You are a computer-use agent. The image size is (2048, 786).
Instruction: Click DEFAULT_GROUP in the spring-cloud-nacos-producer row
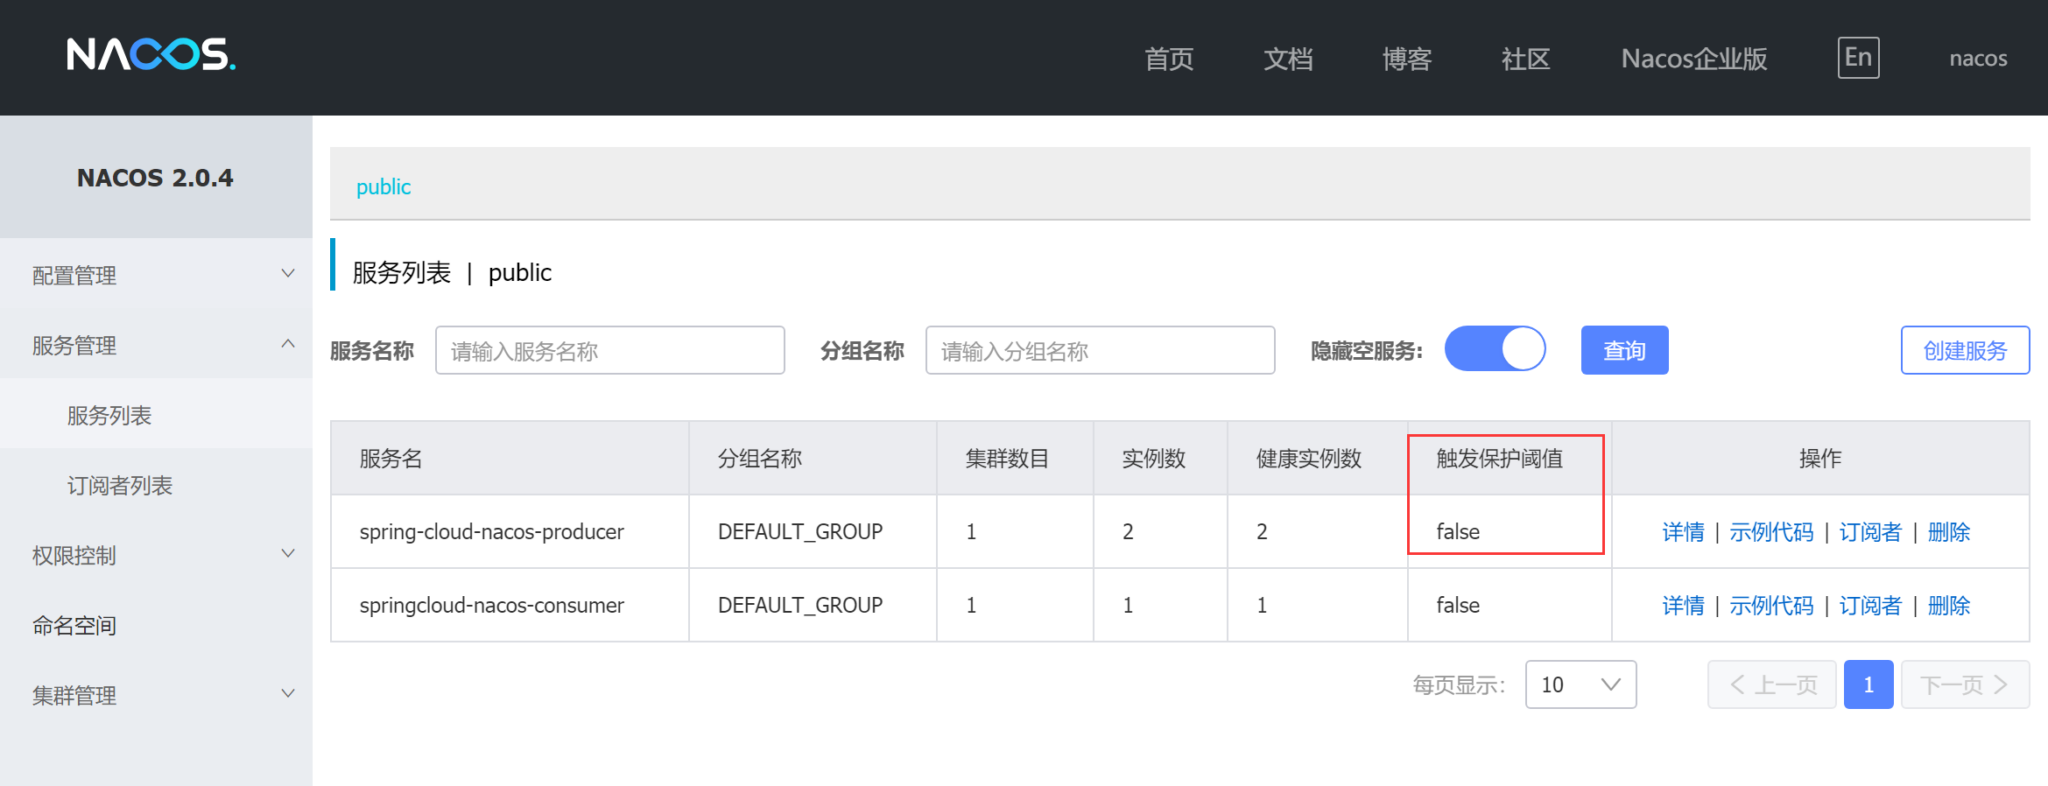(800, 532)
